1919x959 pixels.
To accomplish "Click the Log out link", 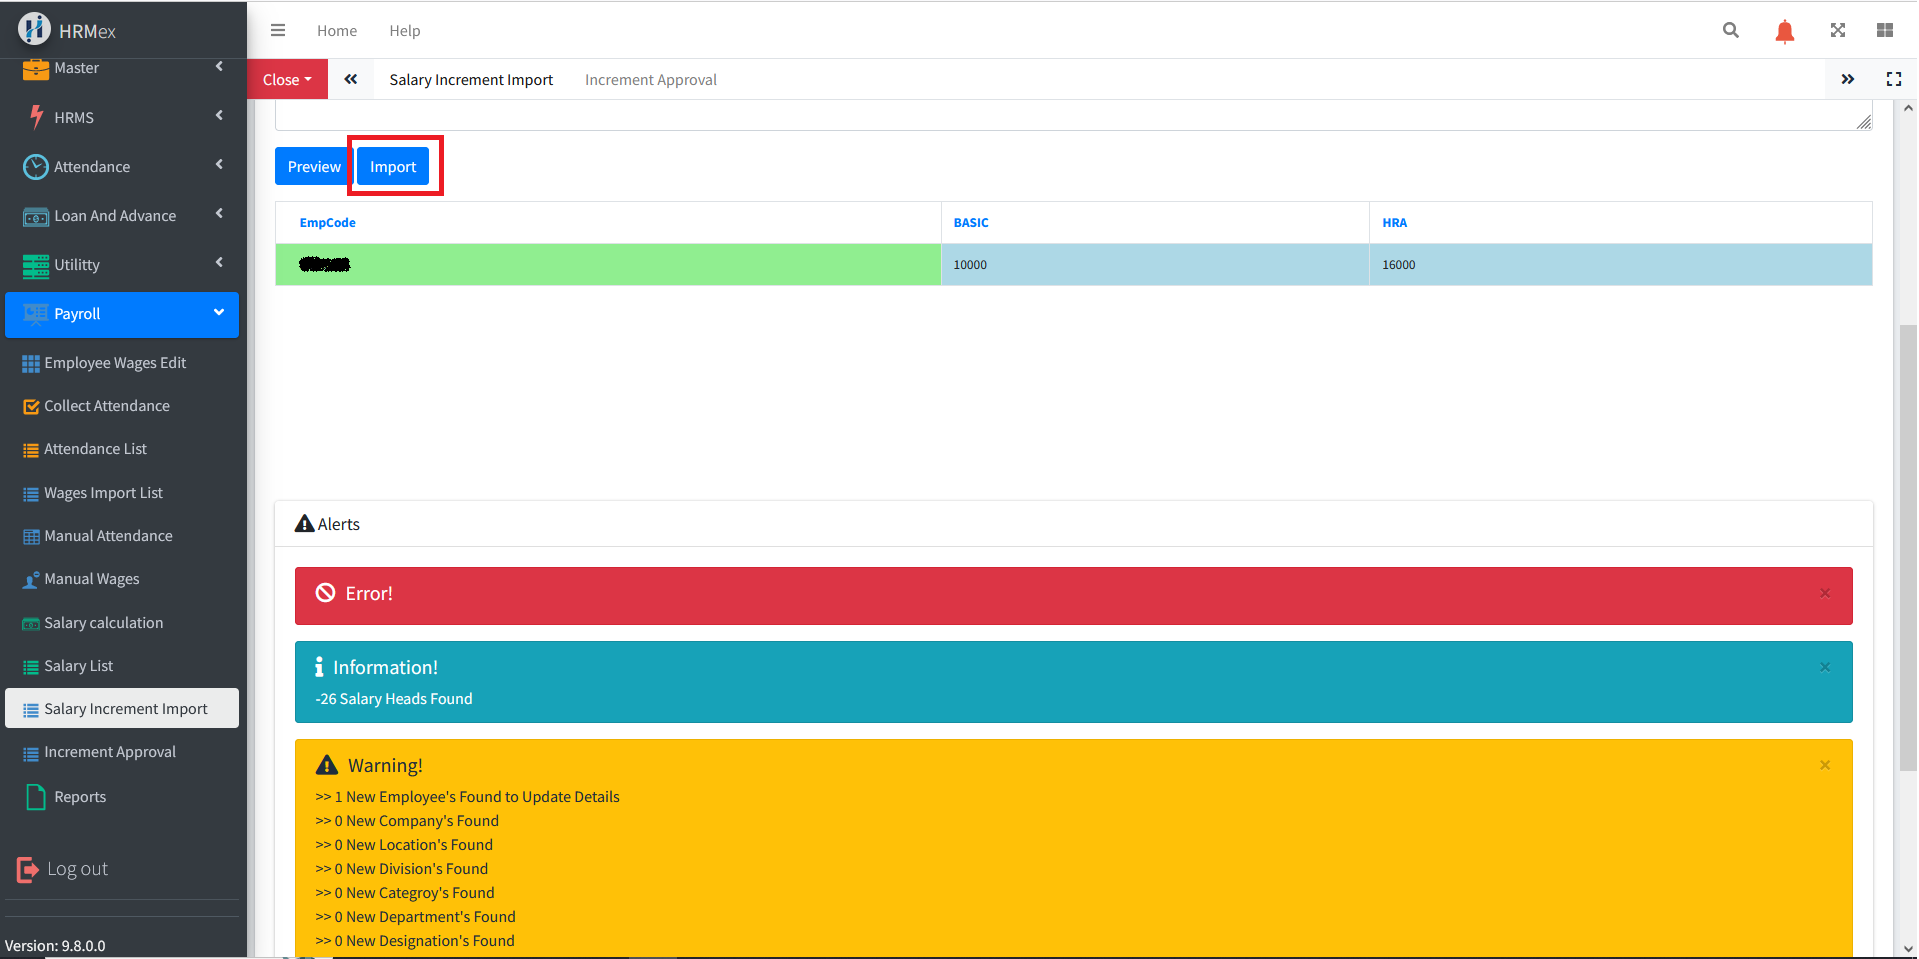I will 77,869.
